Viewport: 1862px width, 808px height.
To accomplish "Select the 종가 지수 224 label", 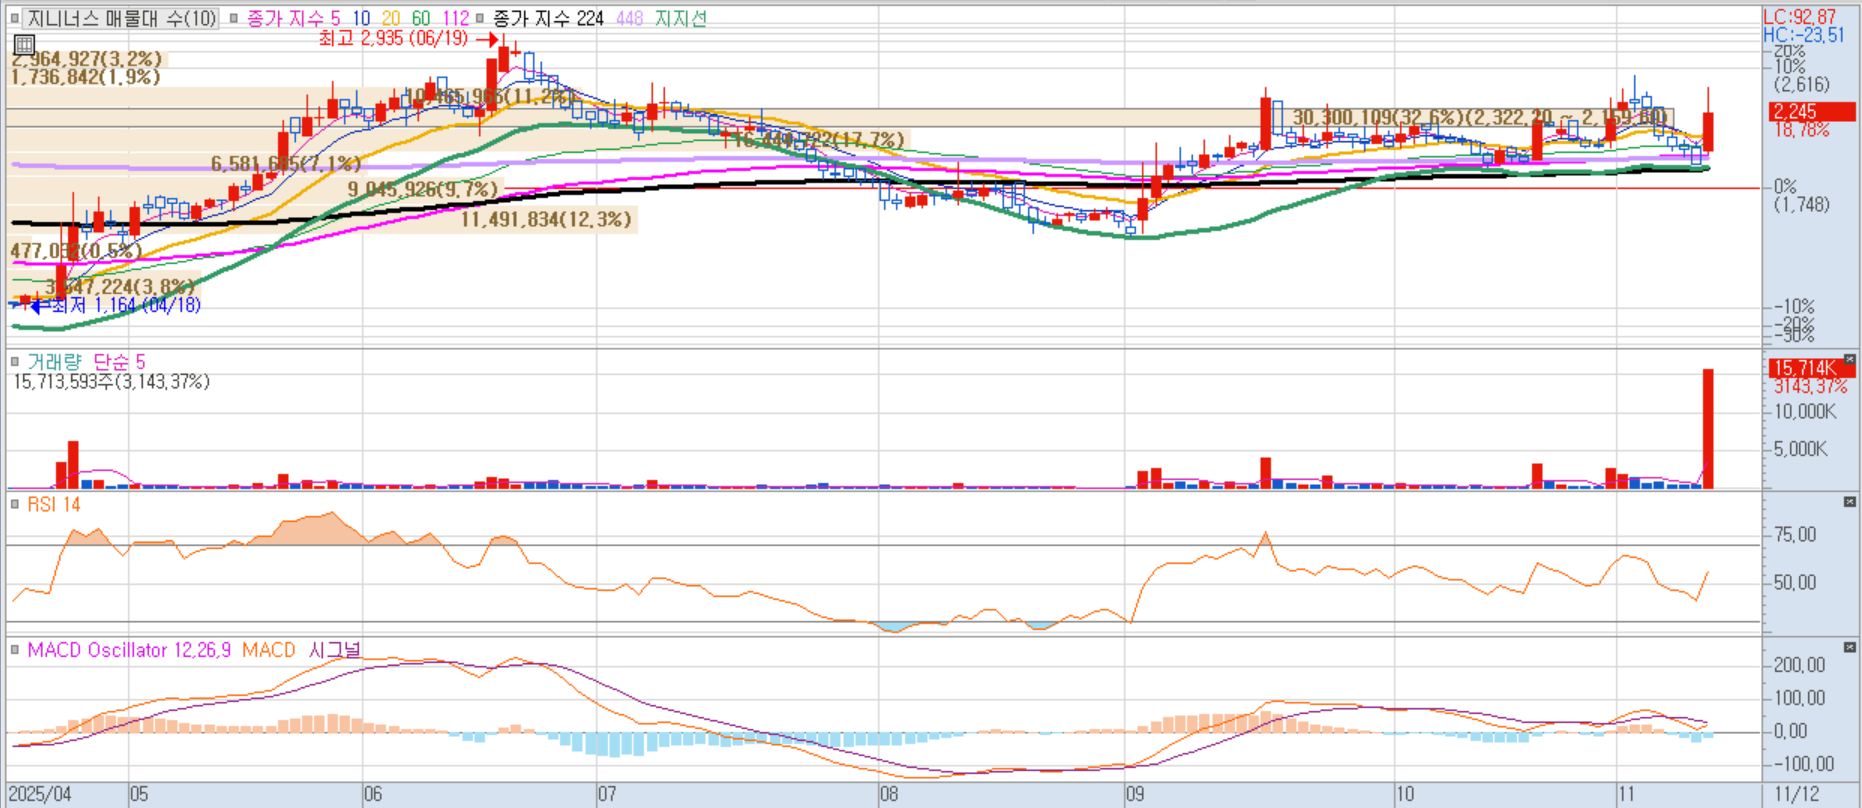I will (x=548, y=18).
